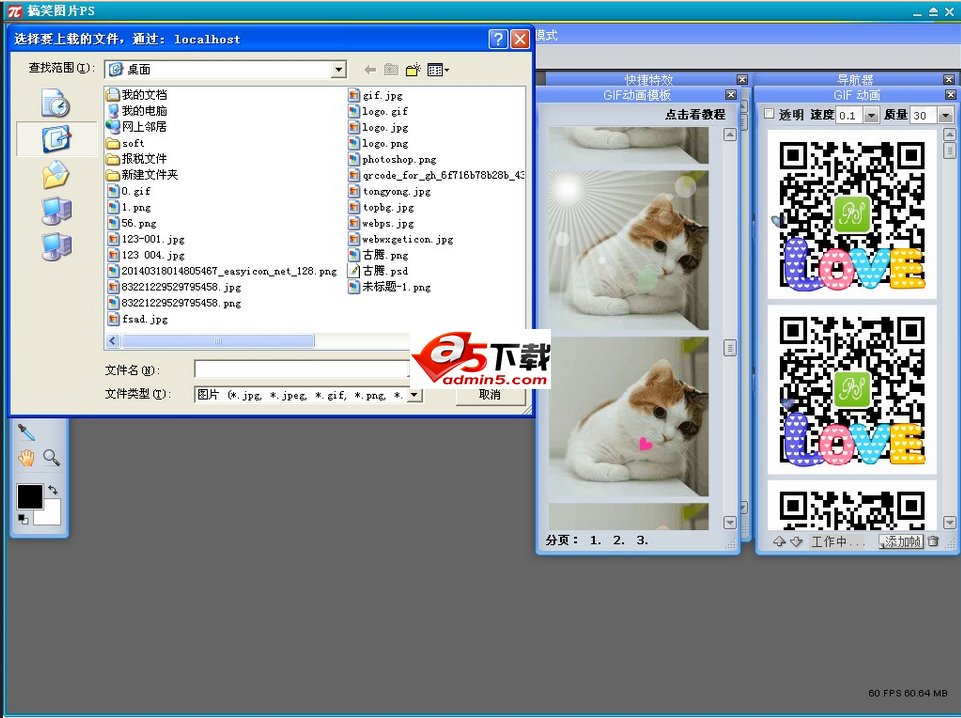Select the 网上邻居 item
The width and height of the screenshot is (961, 718).
[137, 127]
